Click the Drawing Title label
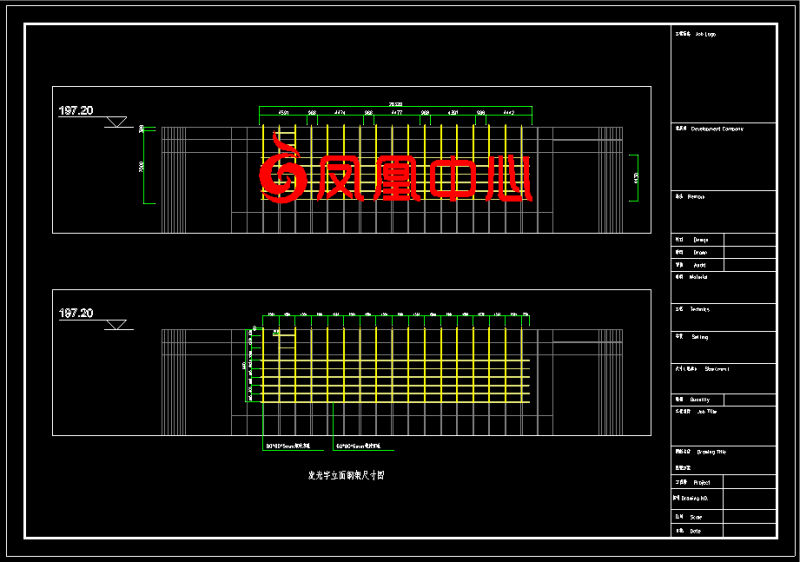The height and width of the screenshot is (562, 800). (x=701, y=452)
